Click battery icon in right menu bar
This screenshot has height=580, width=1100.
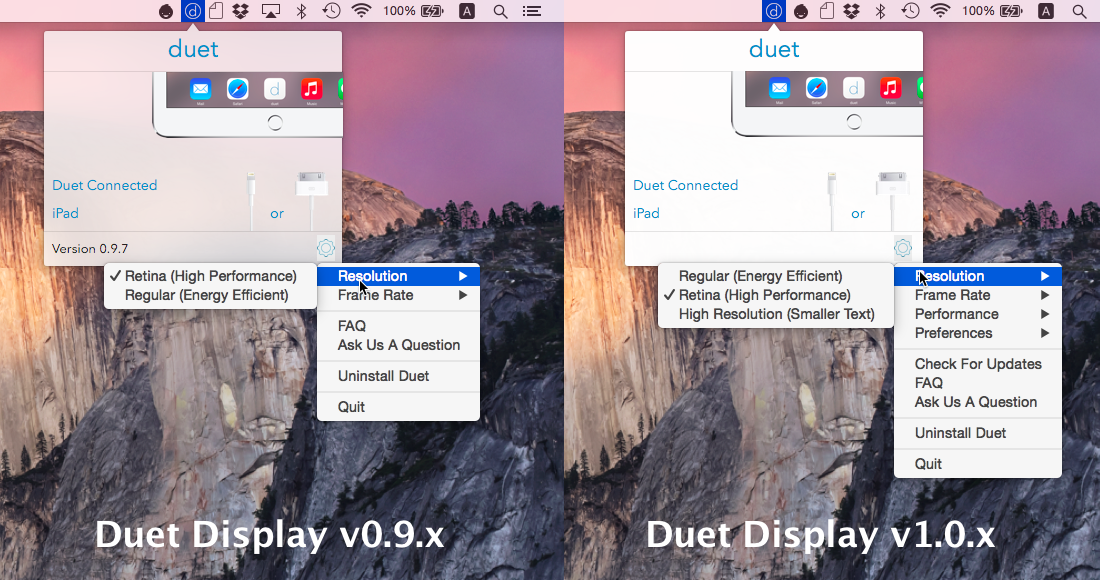(1011, 11)
